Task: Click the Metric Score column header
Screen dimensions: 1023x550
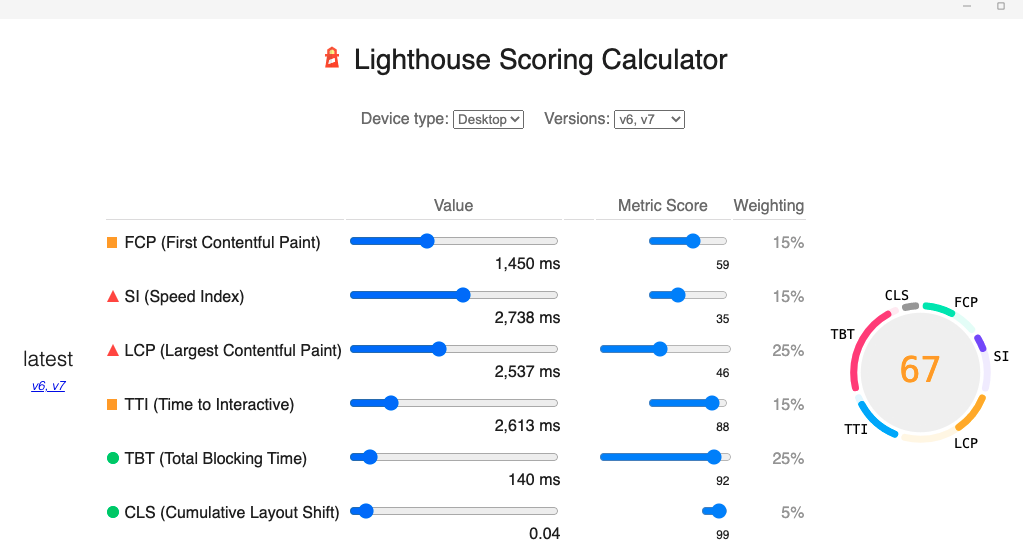Action: click(x=662, y=206)
